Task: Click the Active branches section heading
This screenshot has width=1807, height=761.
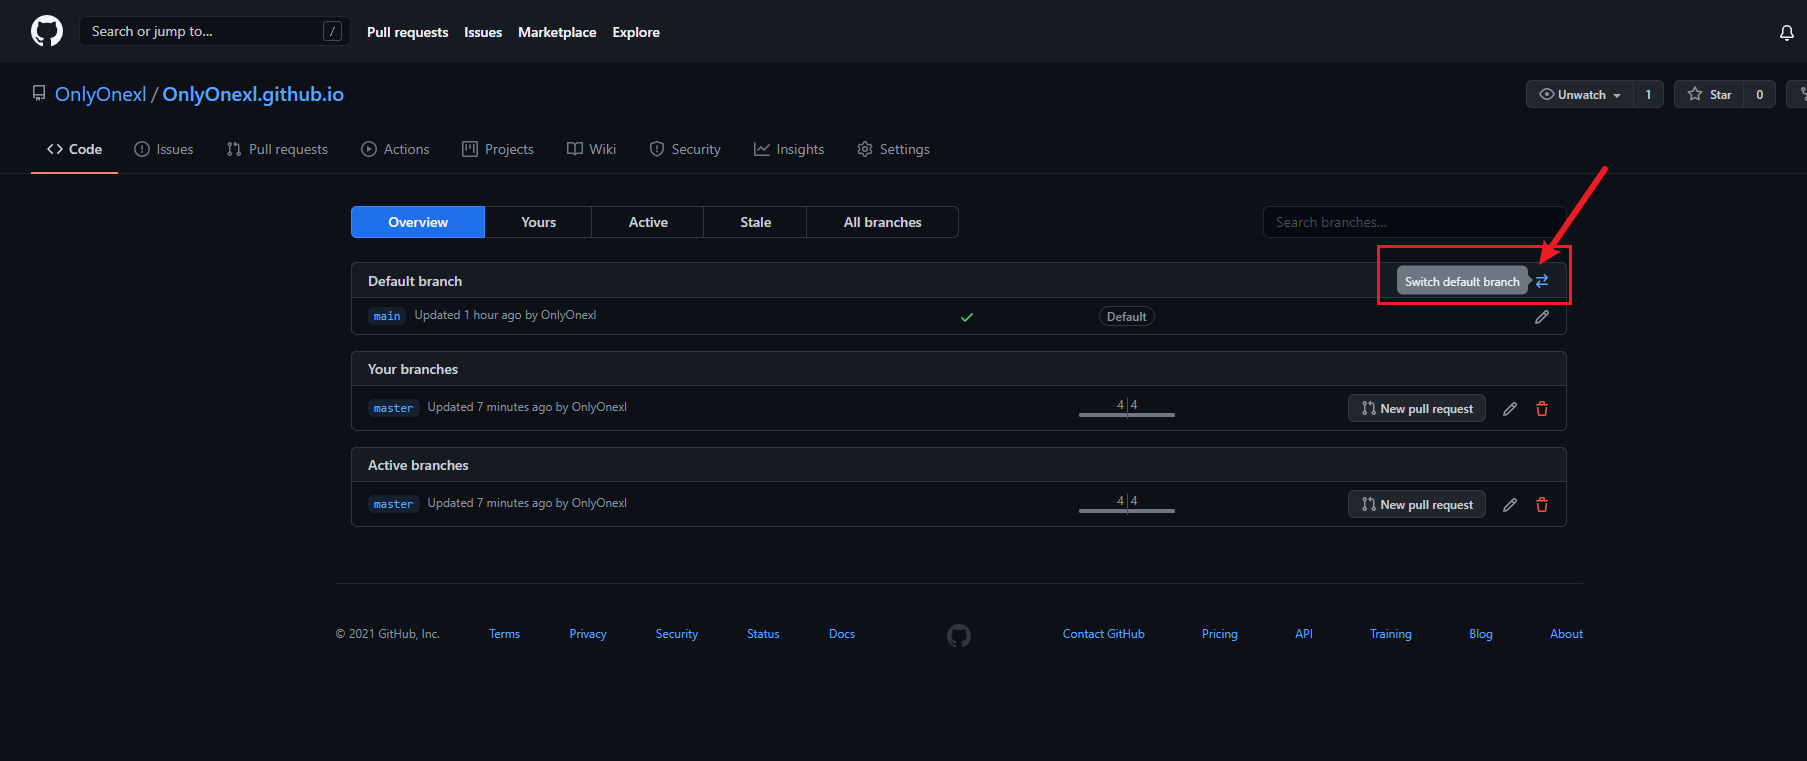Action: (x=418, y=465)
